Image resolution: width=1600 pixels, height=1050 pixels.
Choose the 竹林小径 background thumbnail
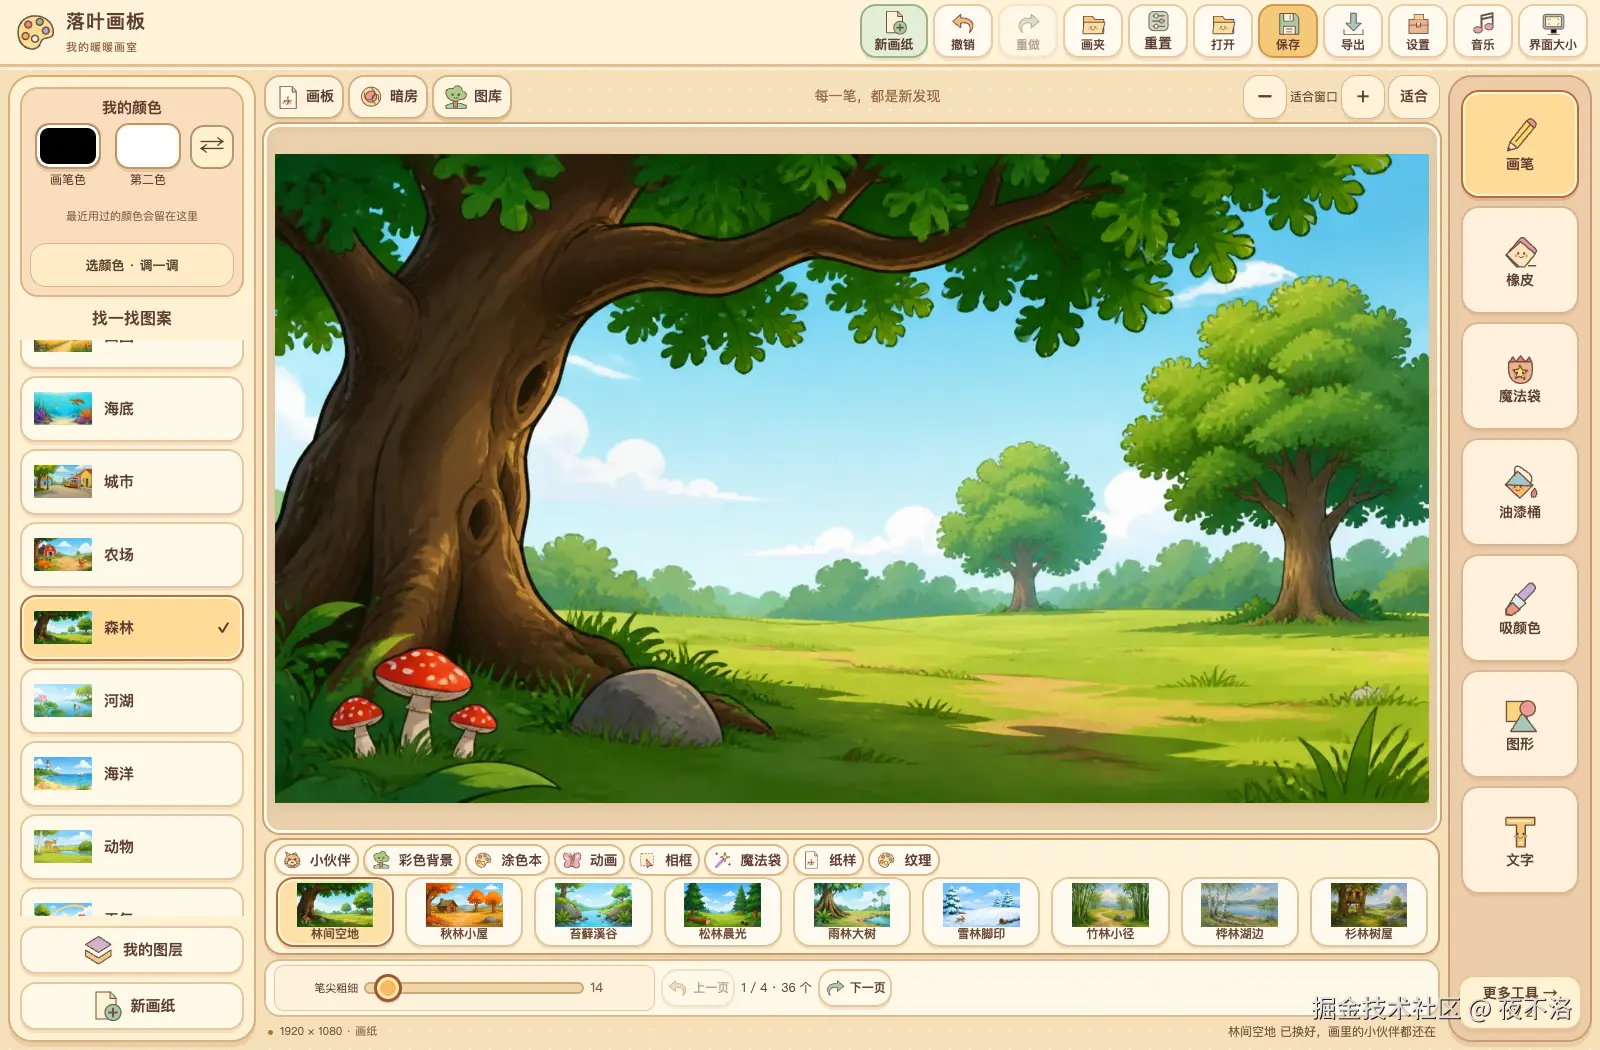pyautogui.click(x=1110, y=912)
